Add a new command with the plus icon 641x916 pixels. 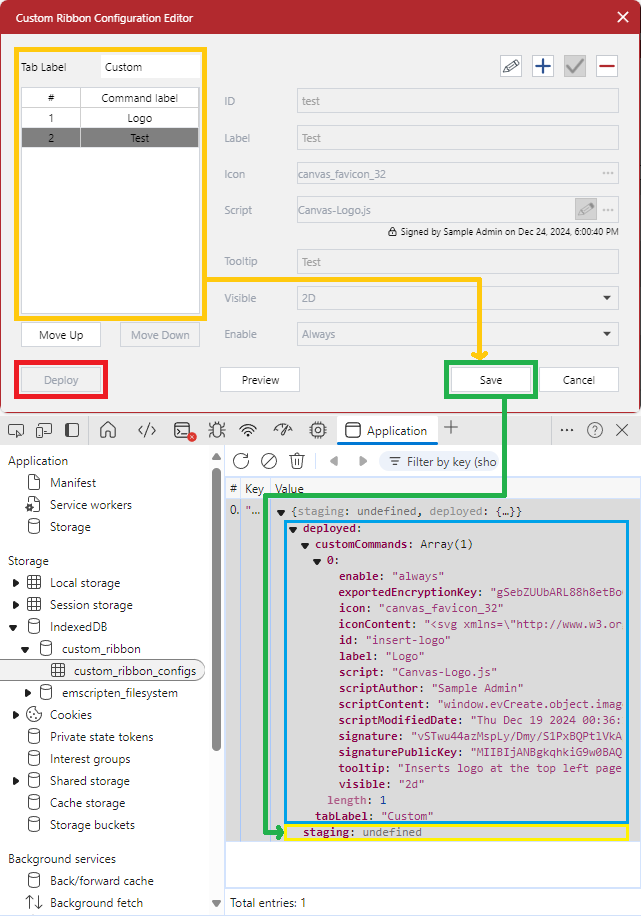coord(542,67)
